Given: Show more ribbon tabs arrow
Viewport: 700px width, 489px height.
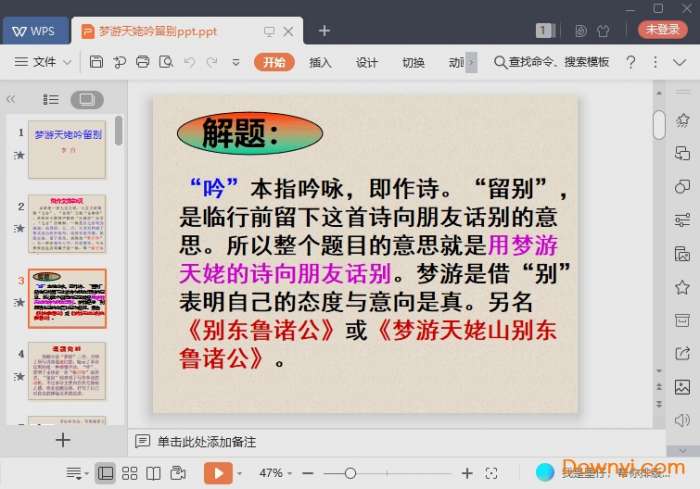Looking at the screenshot, I should point(471,62).
